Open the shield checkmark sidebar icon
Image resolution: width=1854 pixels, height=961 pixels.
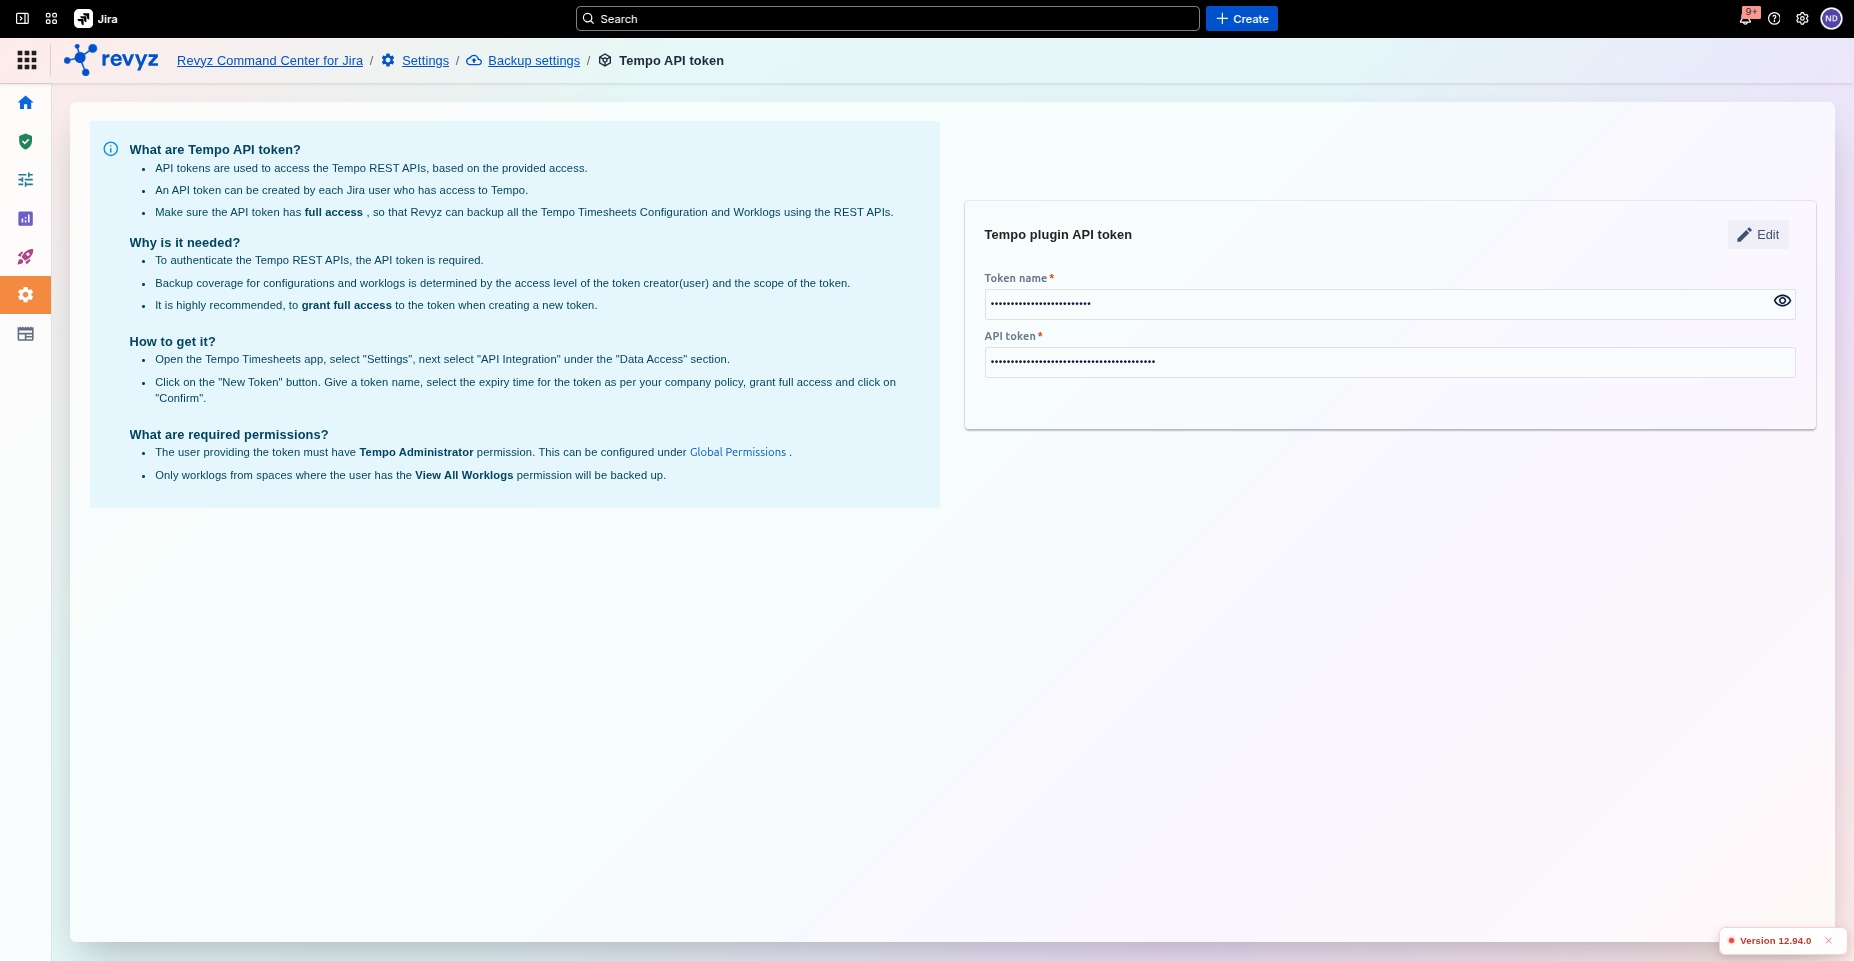(26, 141)
